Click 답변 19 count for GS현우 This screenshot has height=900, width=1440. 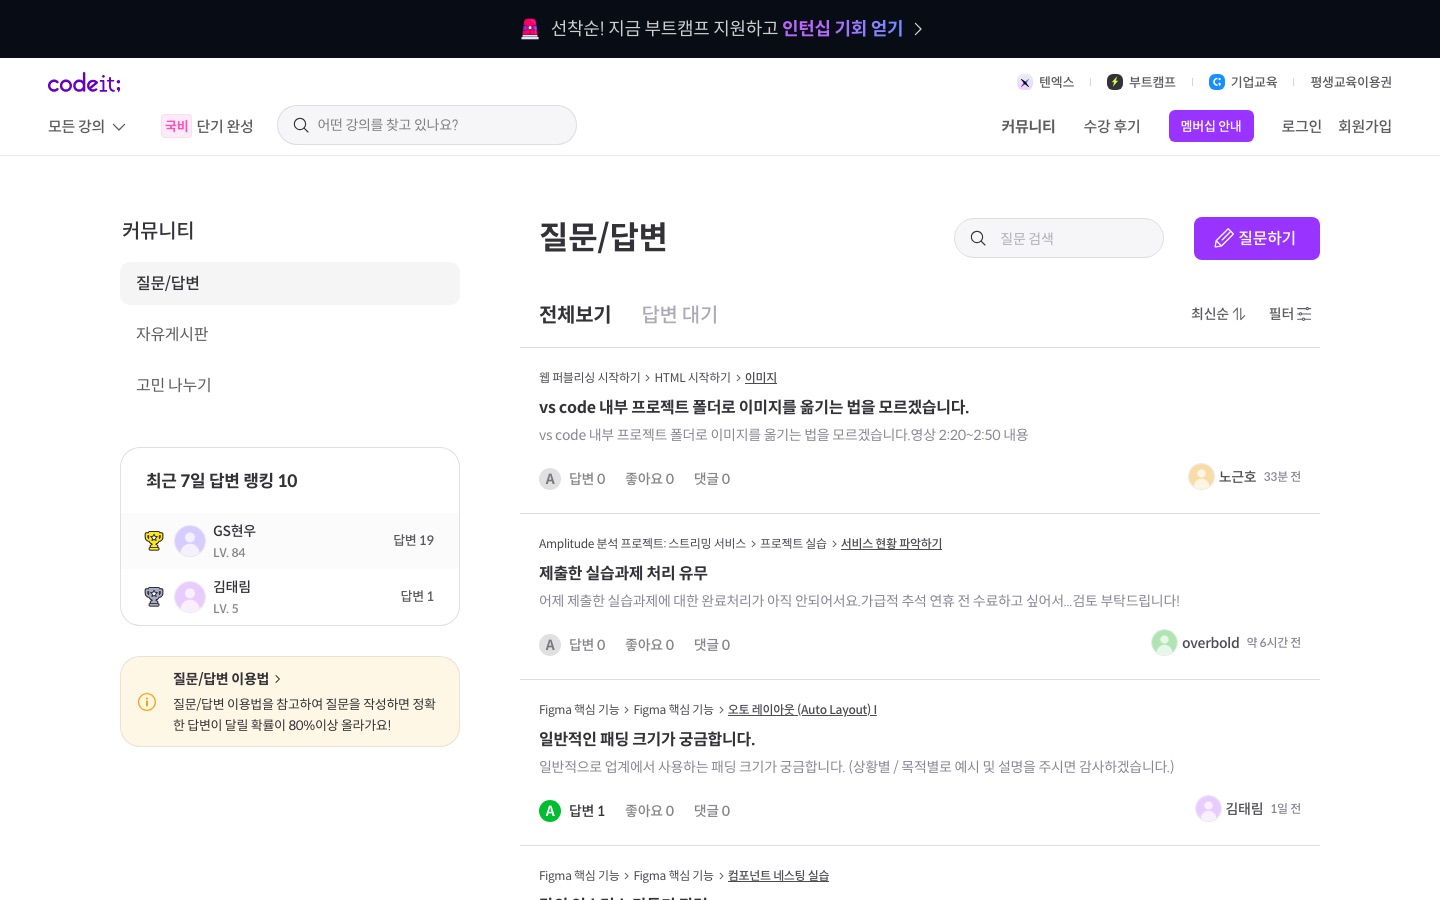click(x=413, y=540)
